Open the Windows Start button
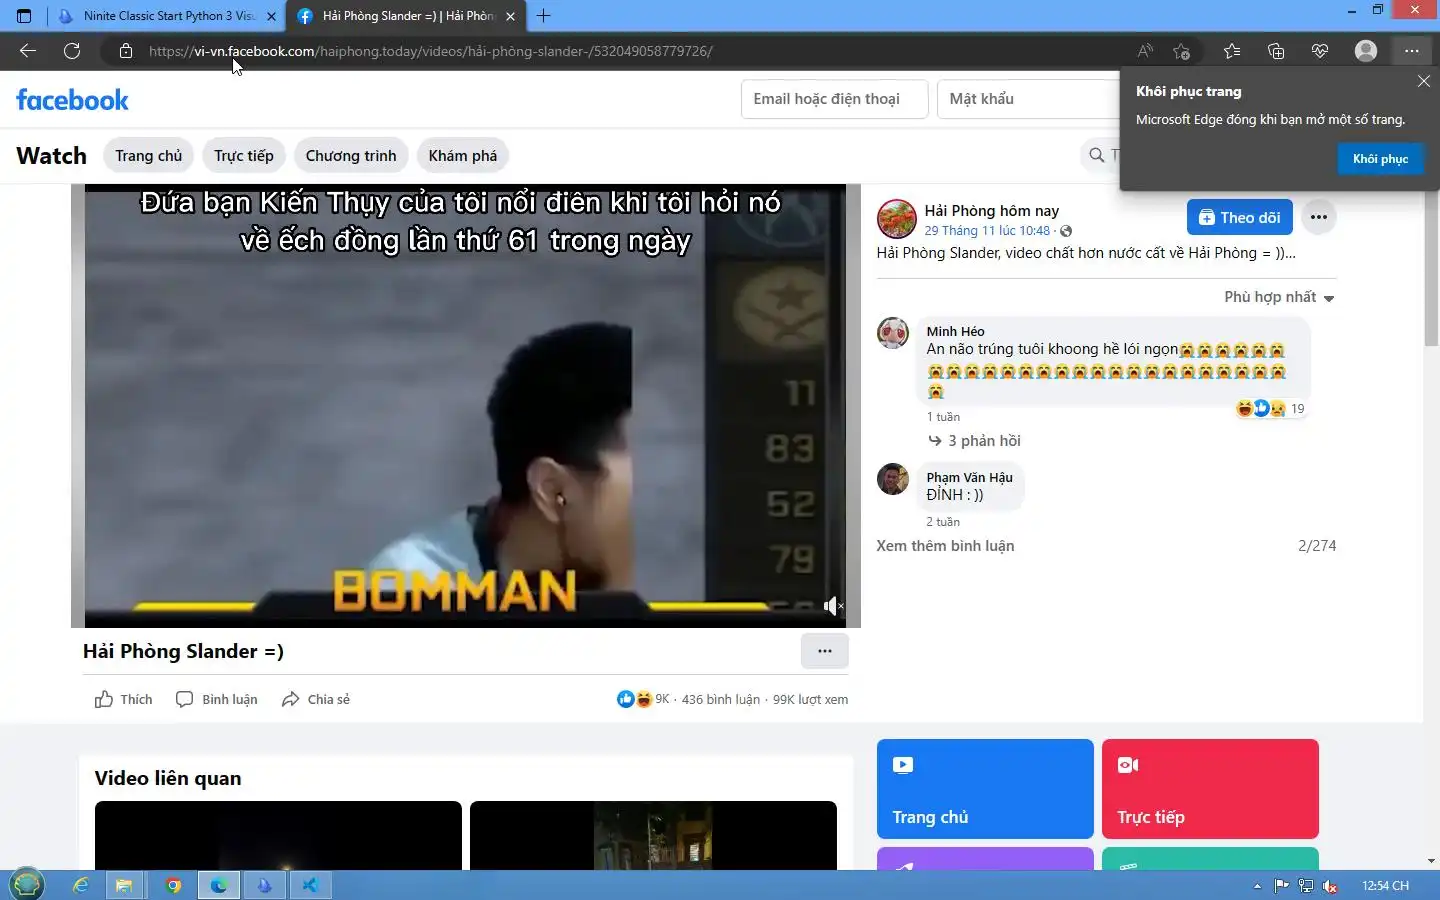The width and height of the screenshot is (1440, 900). (x=27, y=885)
